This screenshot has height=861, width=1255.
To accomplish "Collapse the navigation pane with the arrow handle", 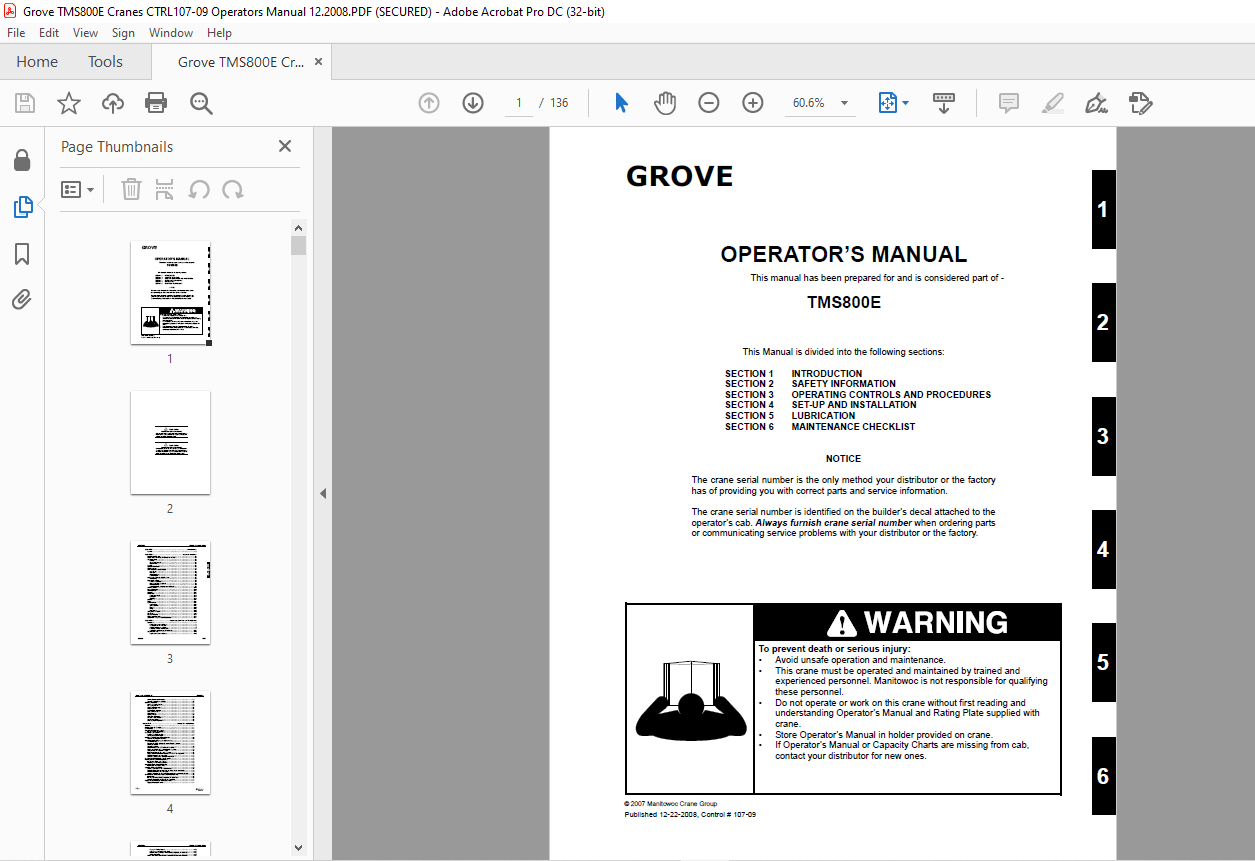I will coord(323,493).
